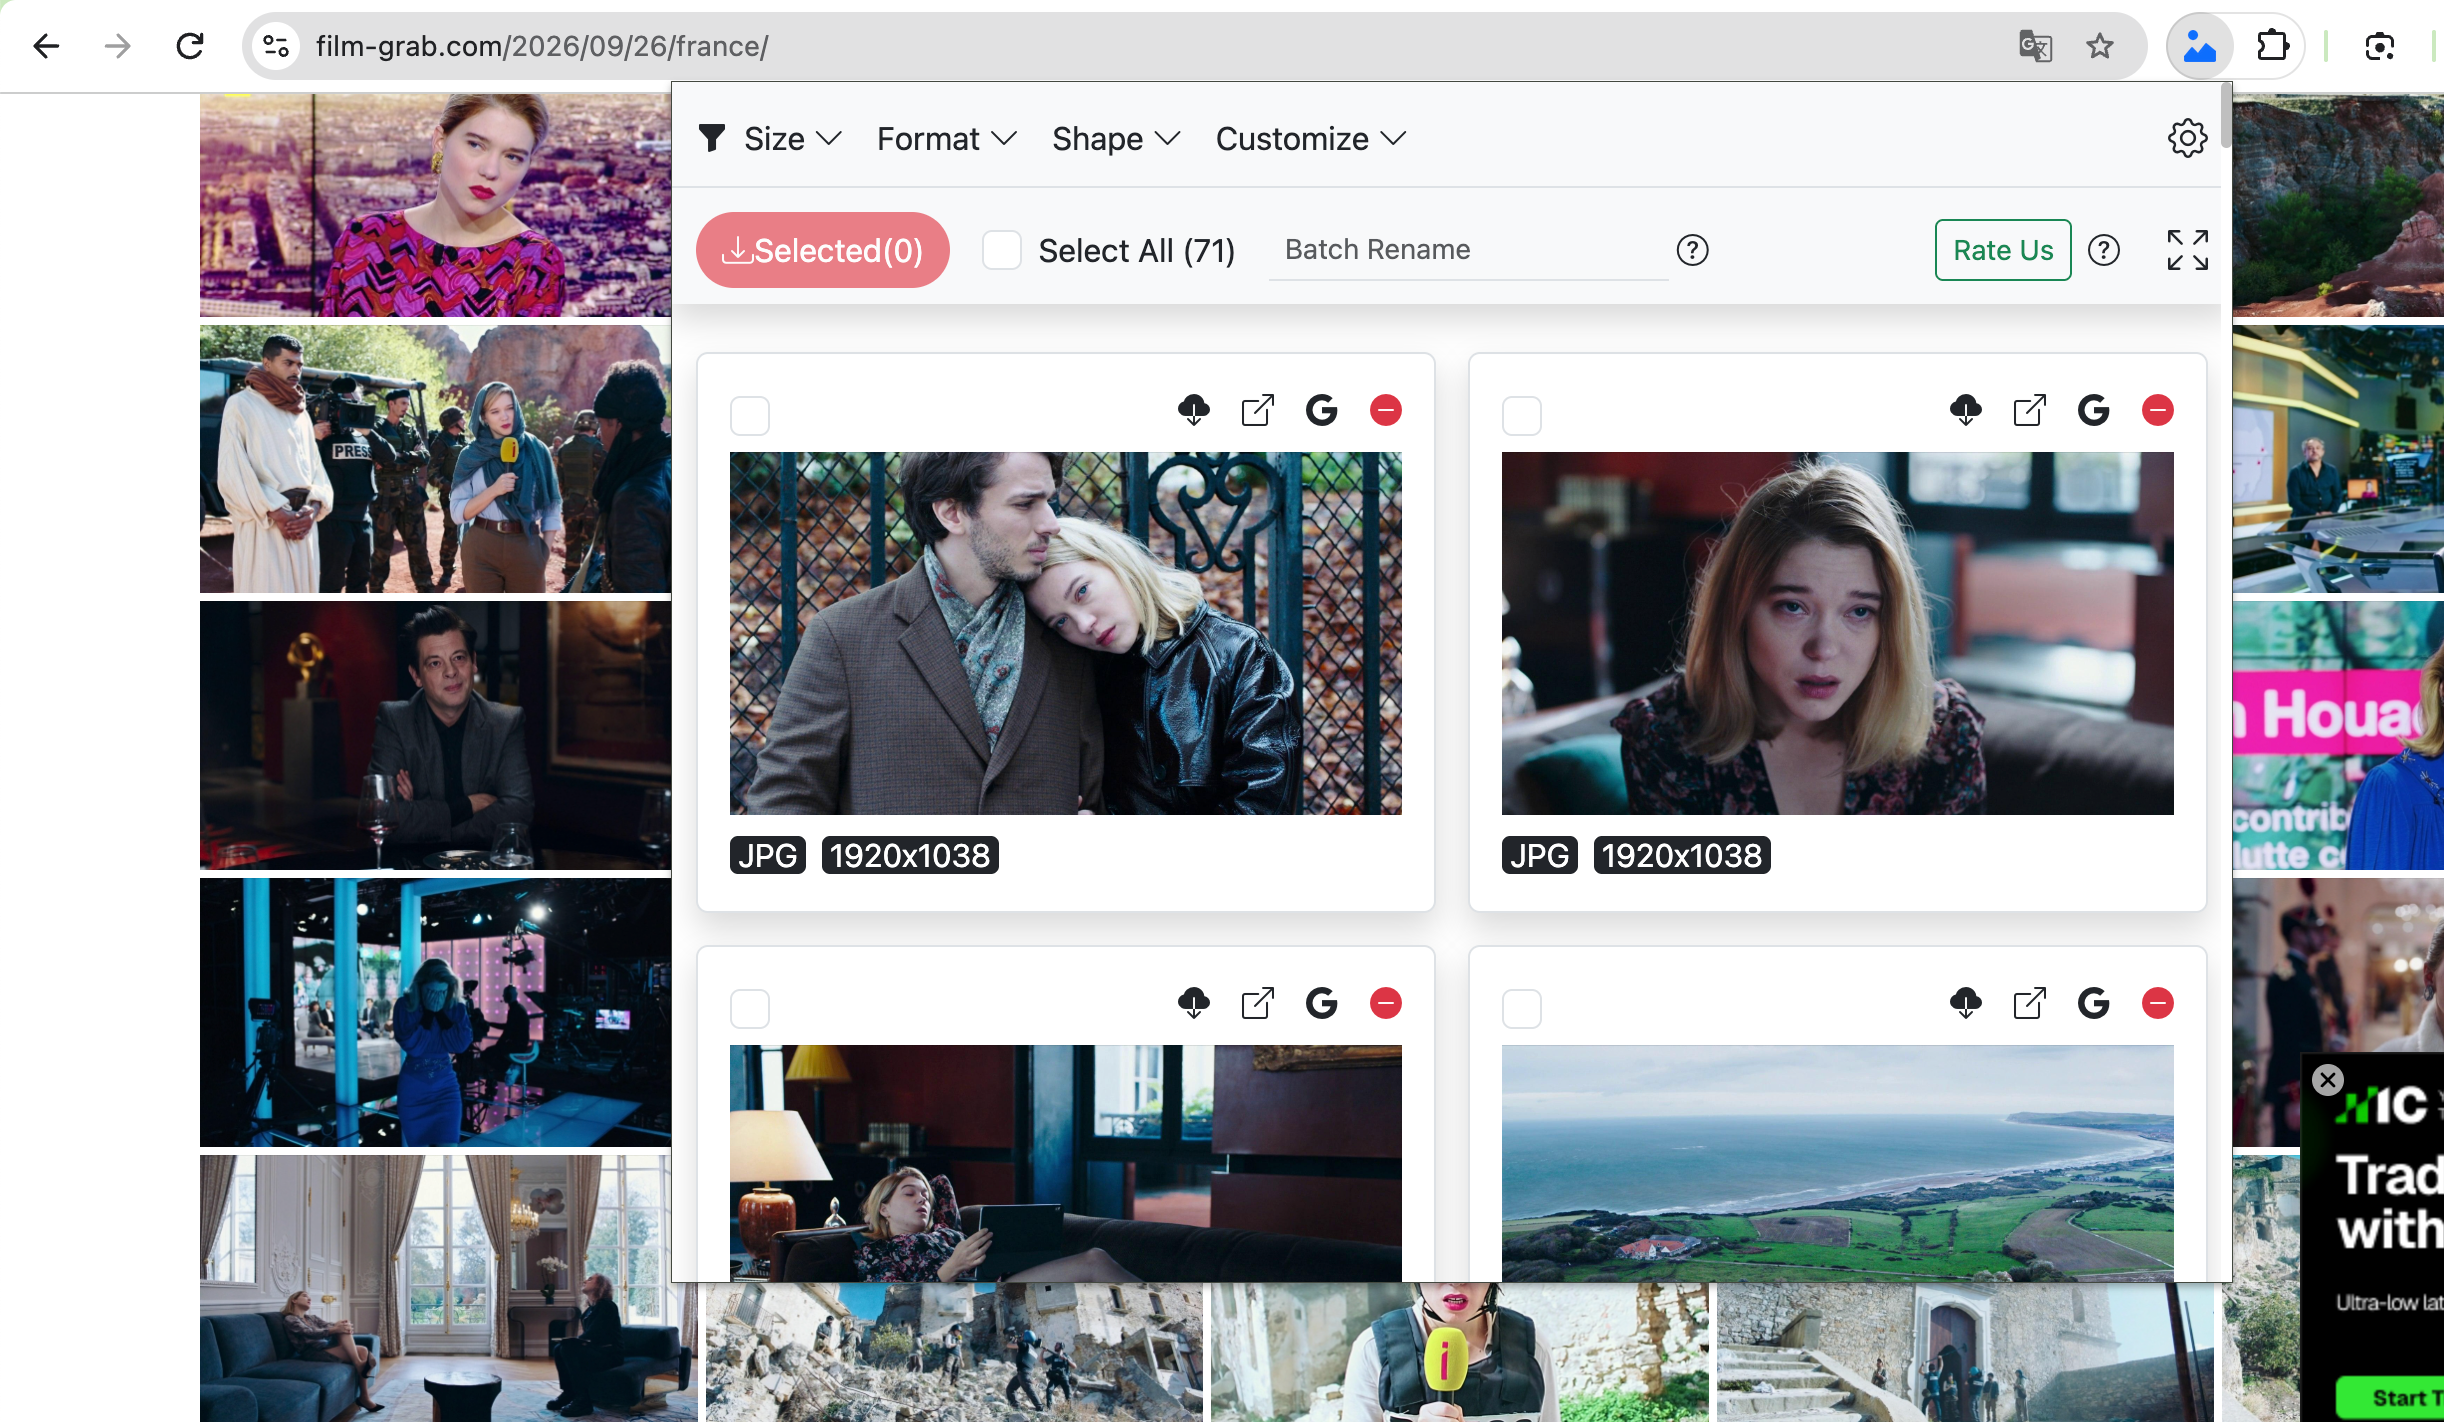This screenshot has height=1422, width=2444.
Task: Click the Batch Rename input field
Action: pyautogui.click(x=1468, y=250)
